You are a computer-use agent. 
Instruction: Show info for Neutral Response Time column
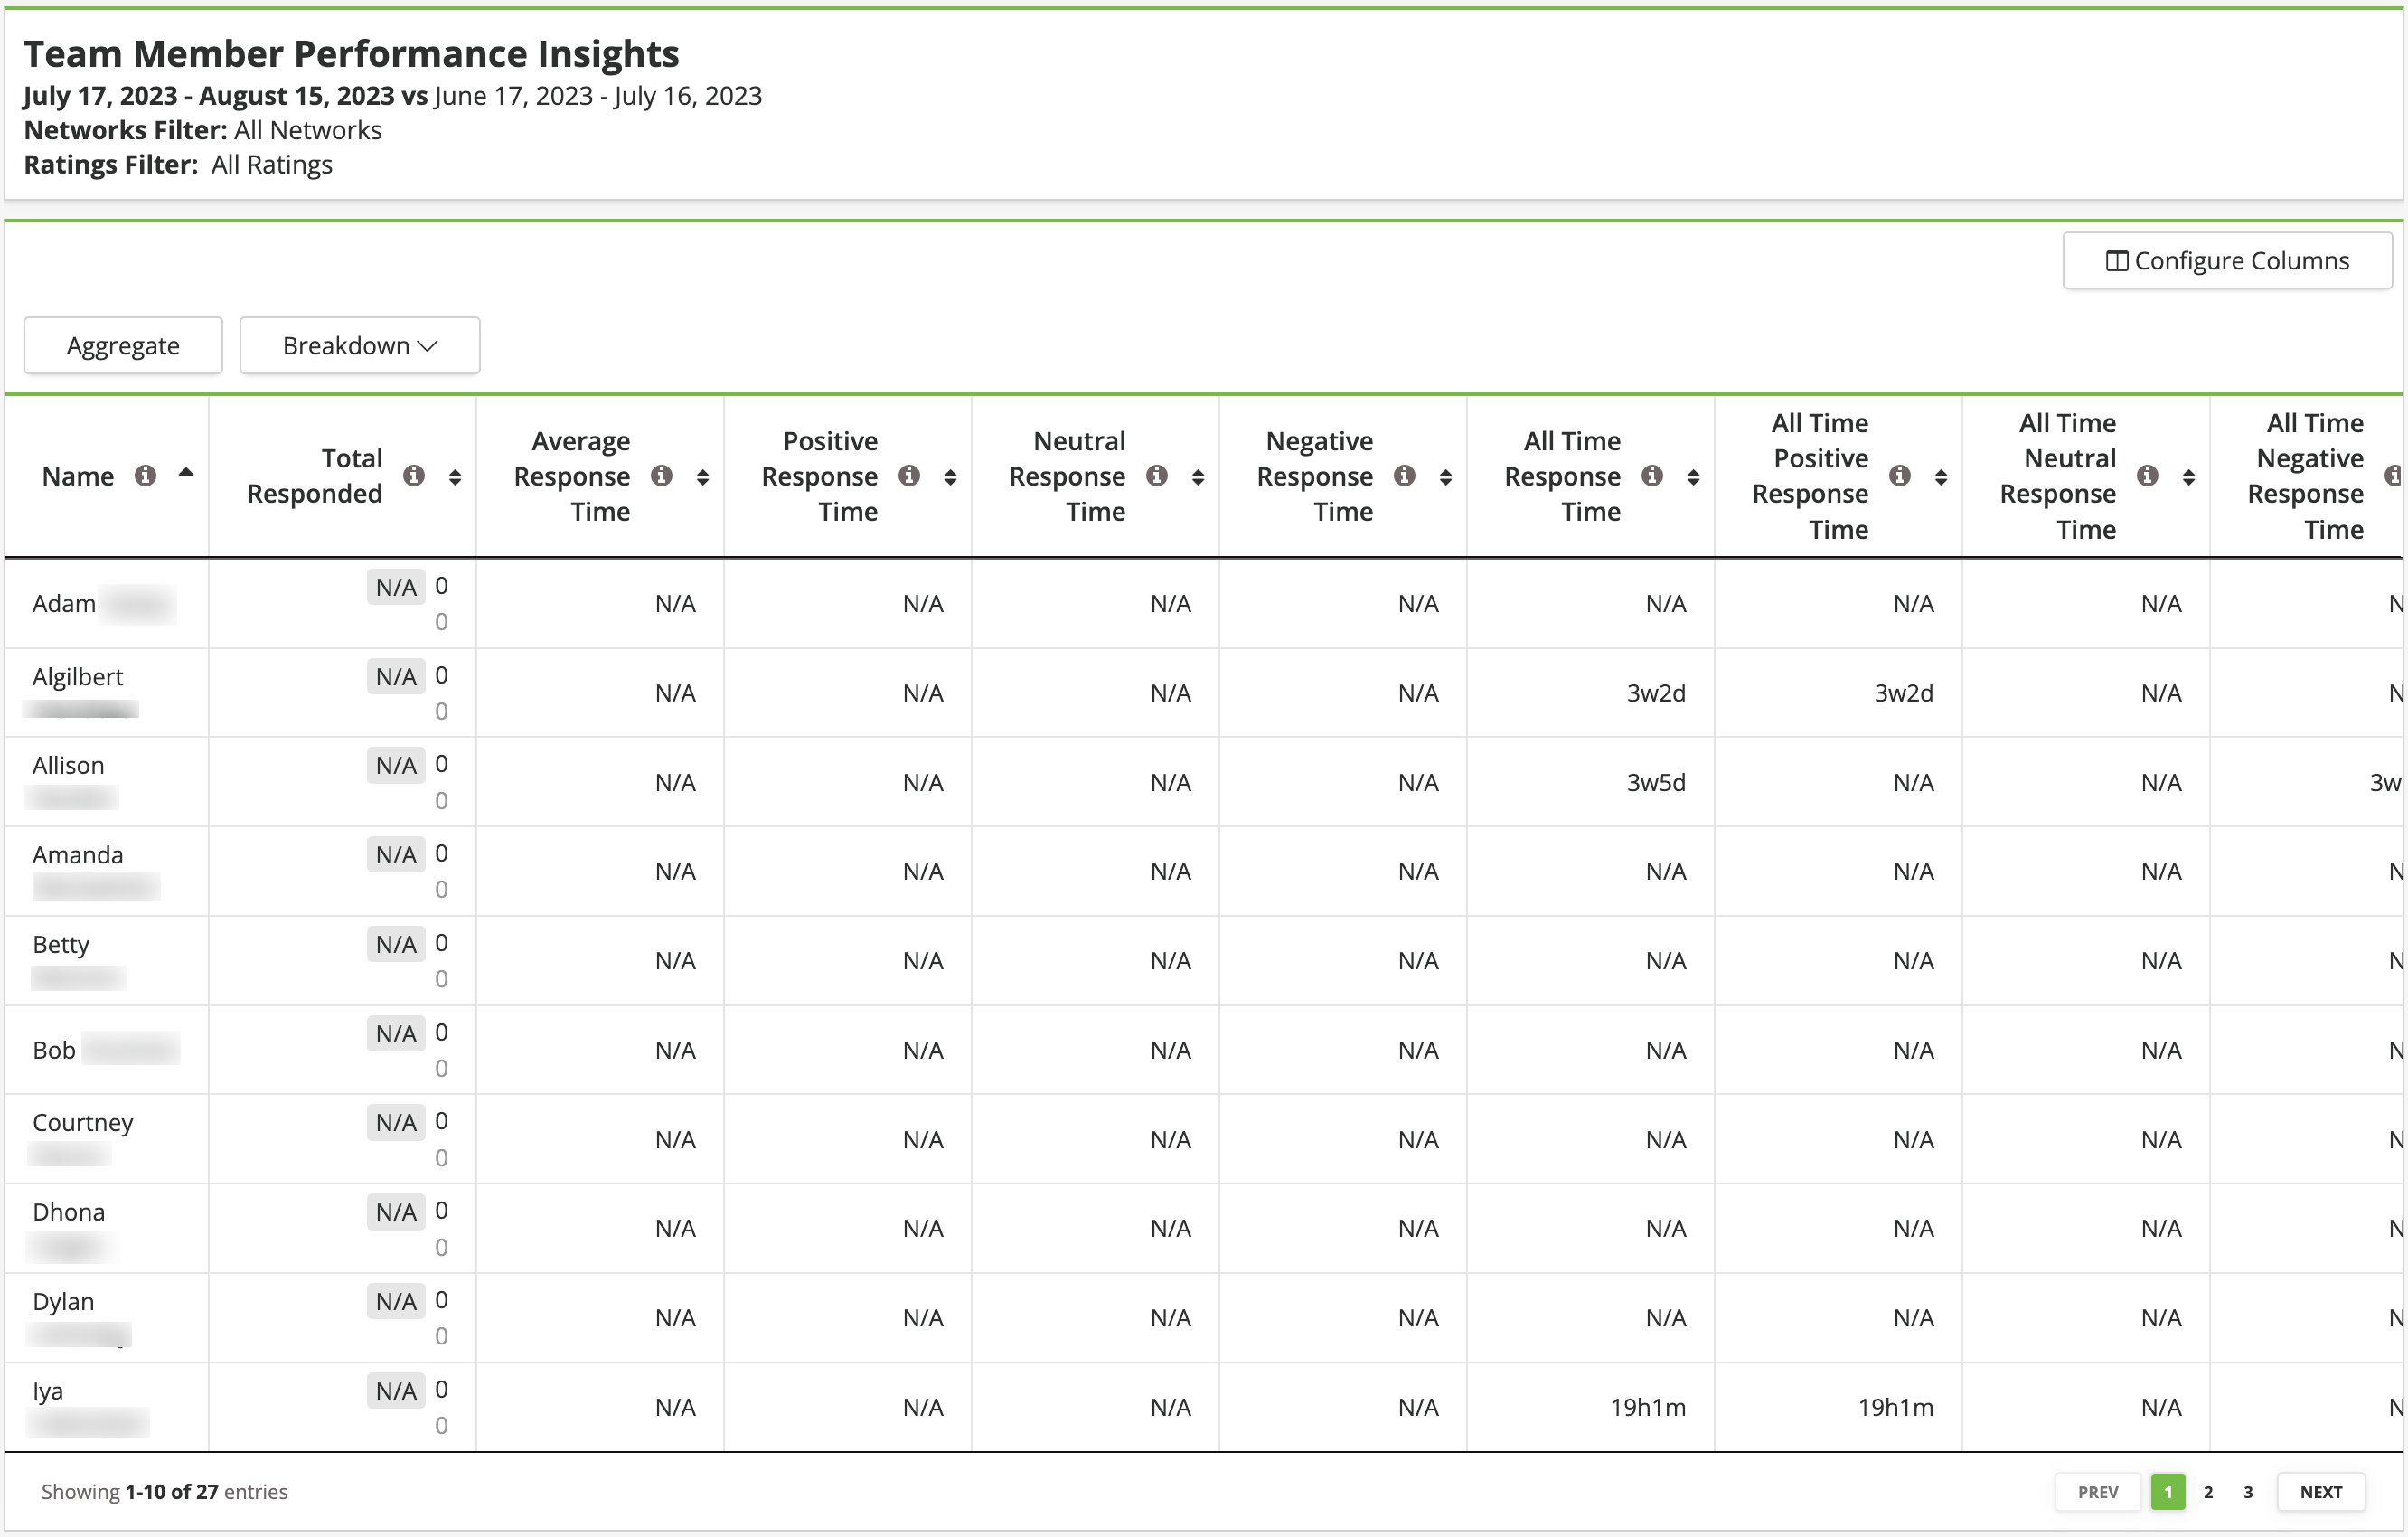[1157, 476]
